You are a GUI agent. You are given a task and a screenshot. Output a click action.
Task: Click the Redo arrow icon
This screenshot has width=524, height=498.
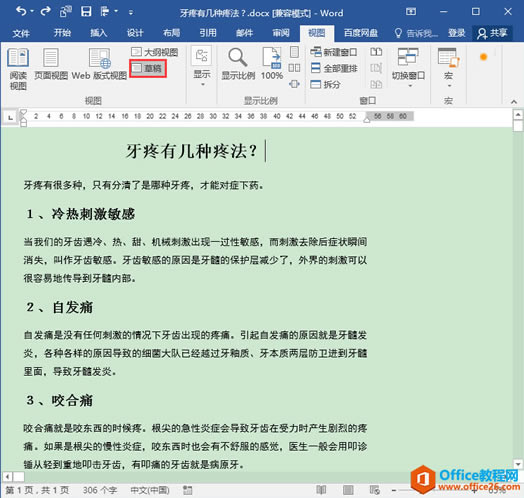tap(45, 12)
